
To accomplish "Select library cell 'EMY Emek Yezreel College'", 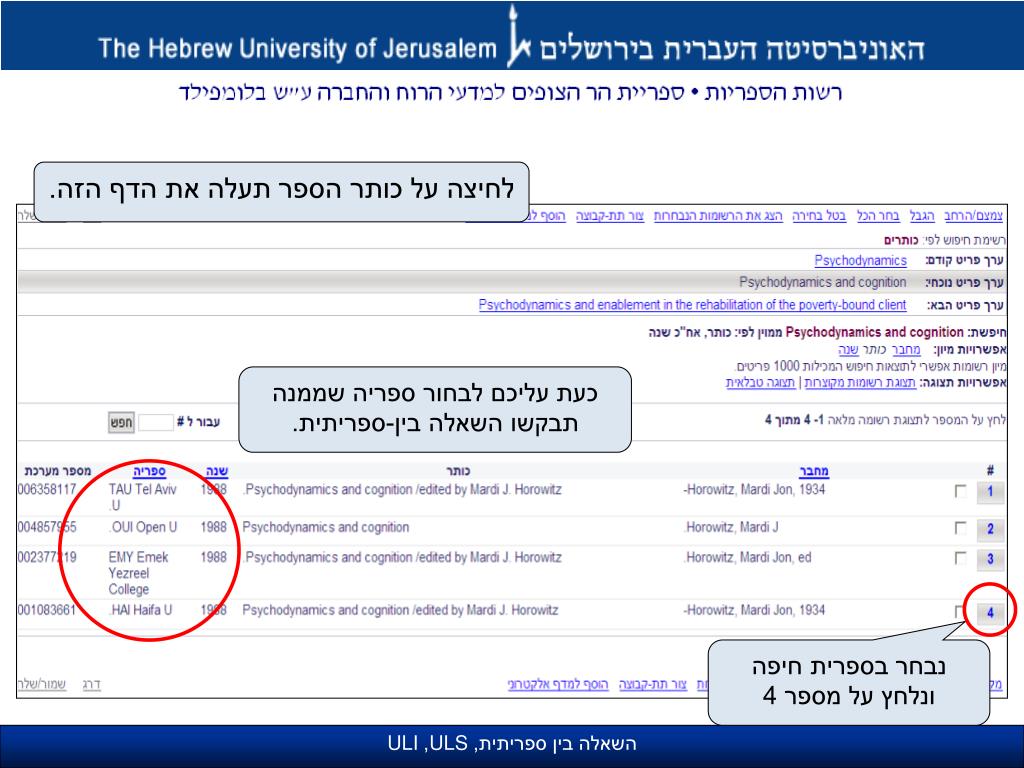I will (x=138, y=573).
